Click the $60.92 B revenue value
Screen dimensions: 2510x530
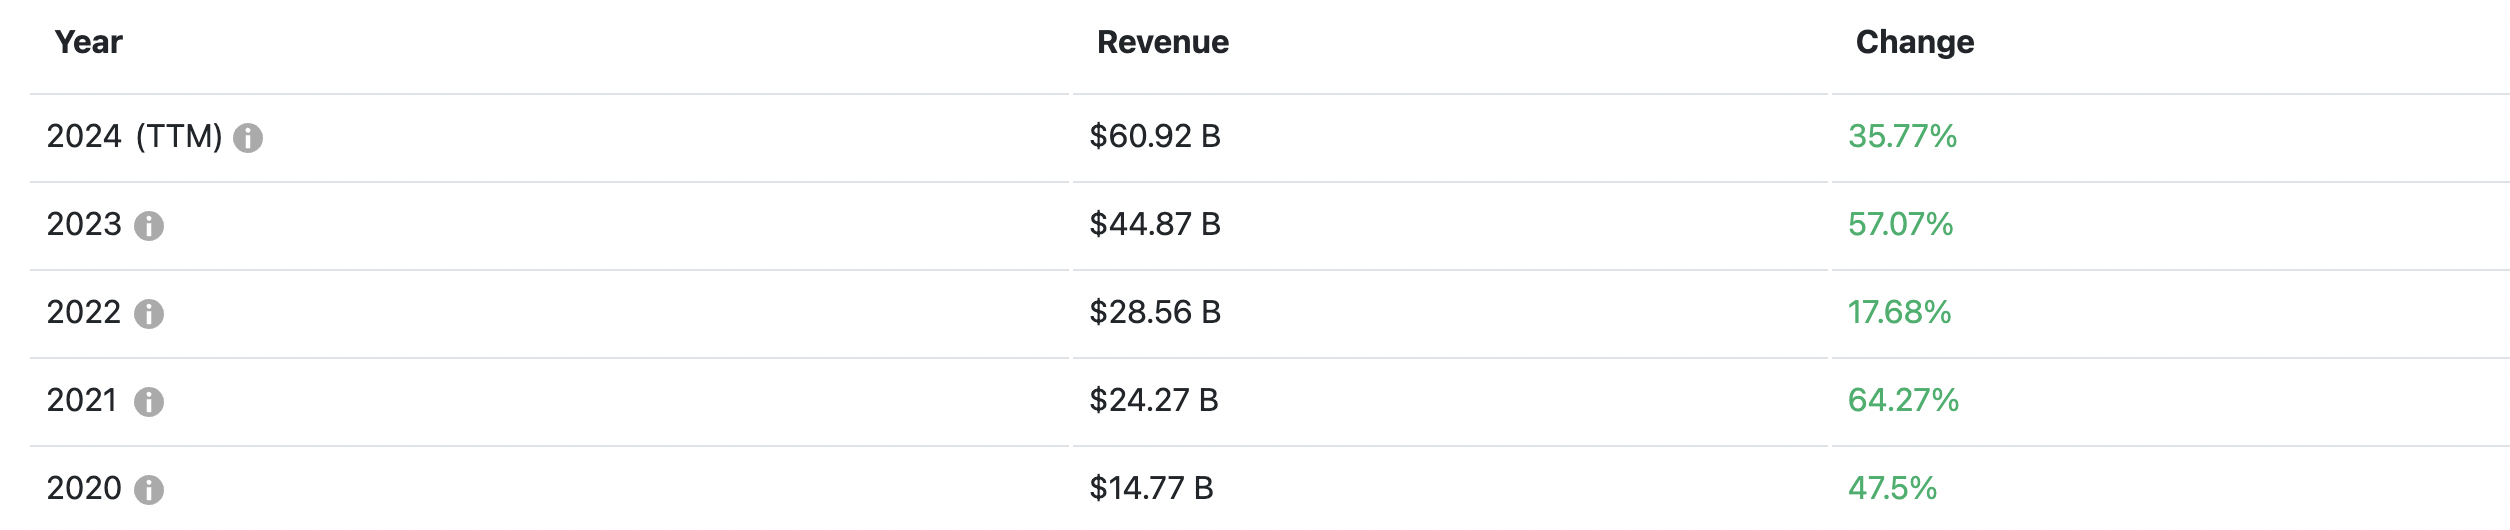coord(1155,136)
